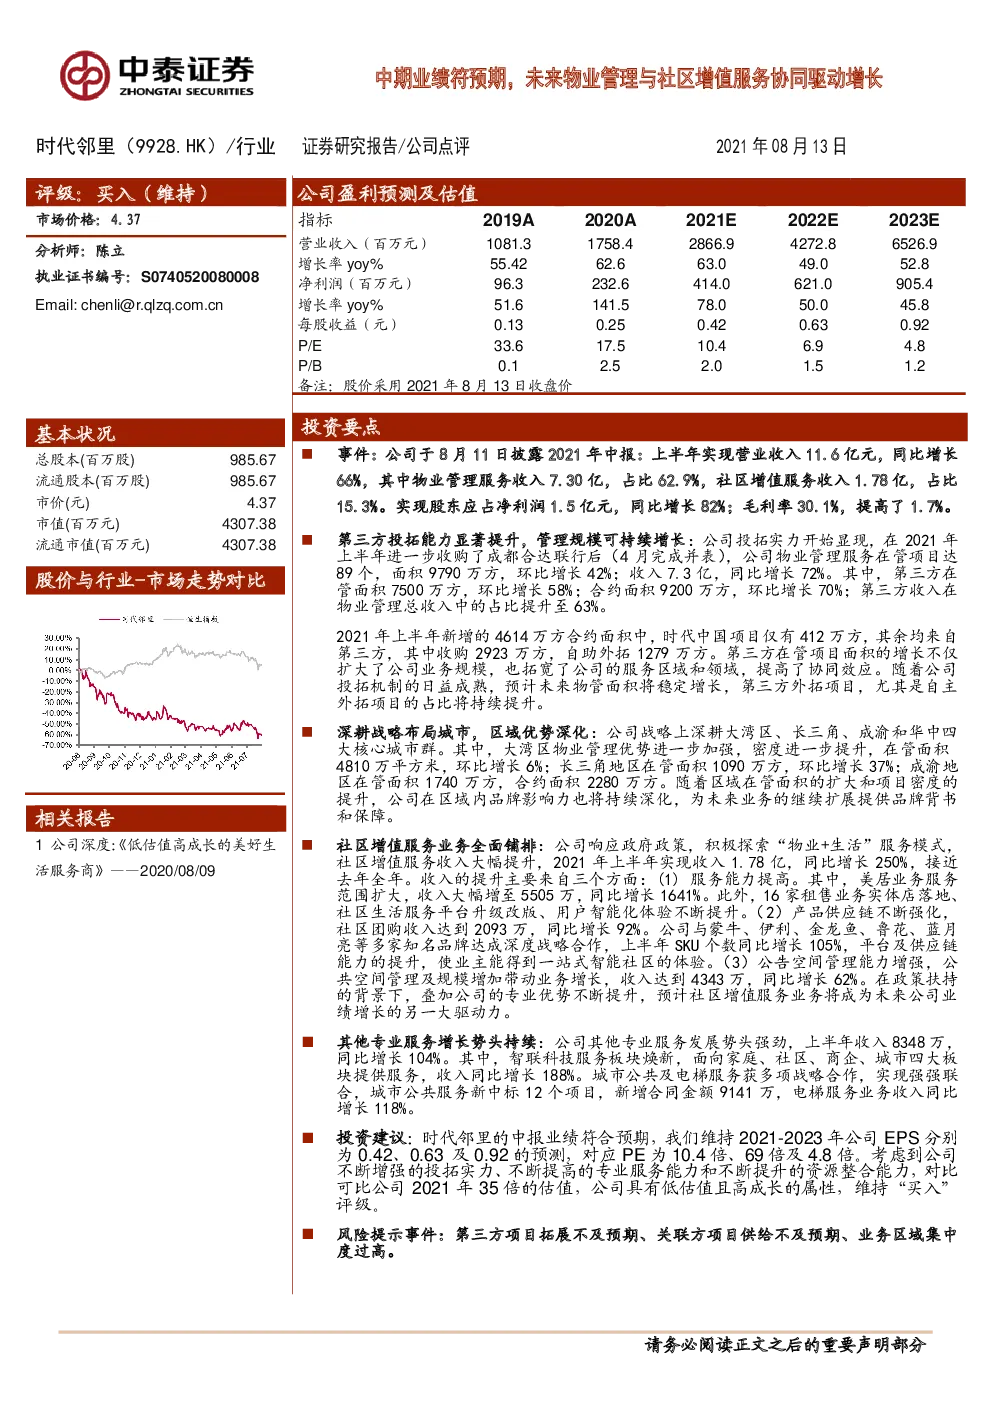Click the 社区增值服务业务全面铺排 heading
The height and width of the screenshot is (1403, 992).
(437, 846)
